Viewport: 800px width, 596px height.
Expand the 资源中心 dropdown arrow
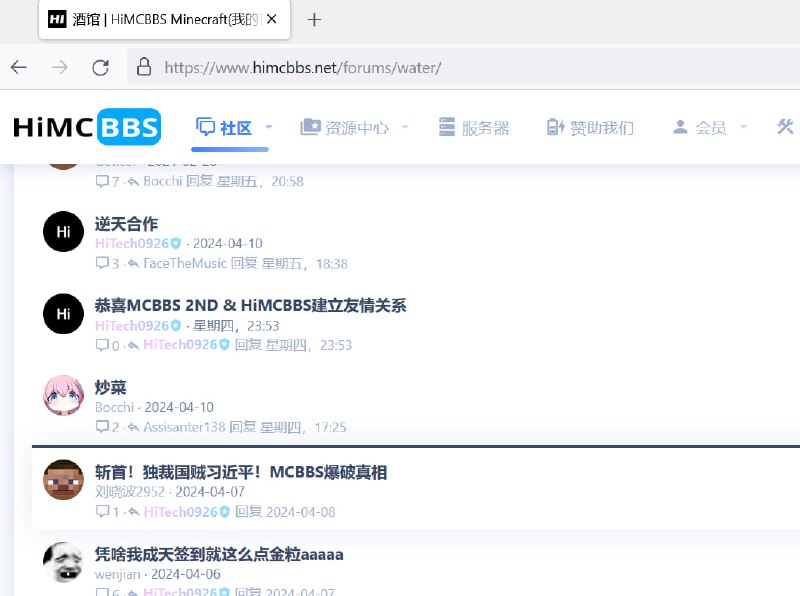tap(405, 128)
